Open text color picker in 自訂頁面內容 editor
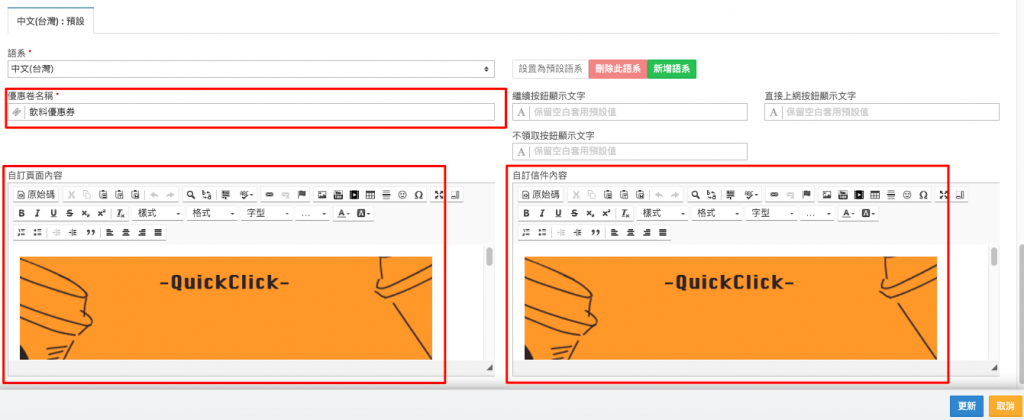The height and width of the screenshot is (420, 1024). pos(343,213)
